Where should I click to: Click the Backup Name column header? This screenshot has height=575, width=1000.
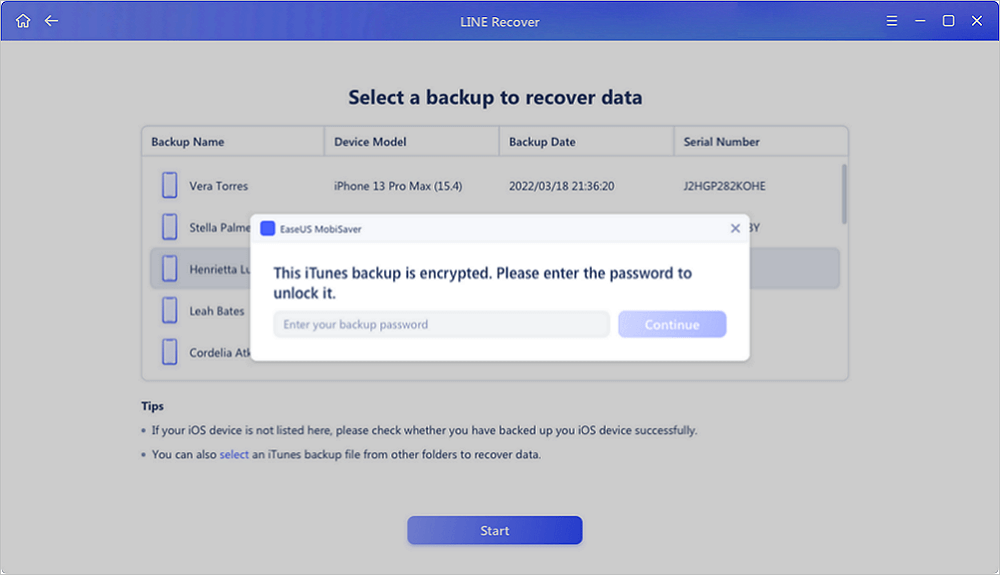188,142
